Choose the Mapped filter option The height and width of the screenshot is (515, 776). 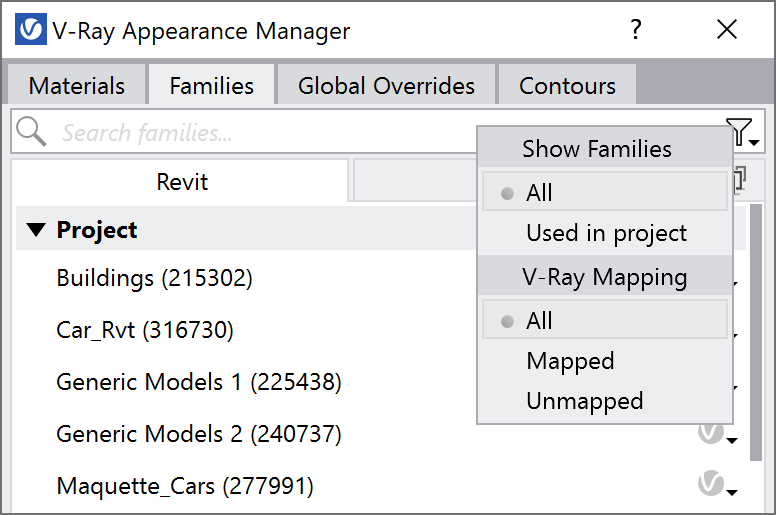pyautogui.click(x=605, y=361)
